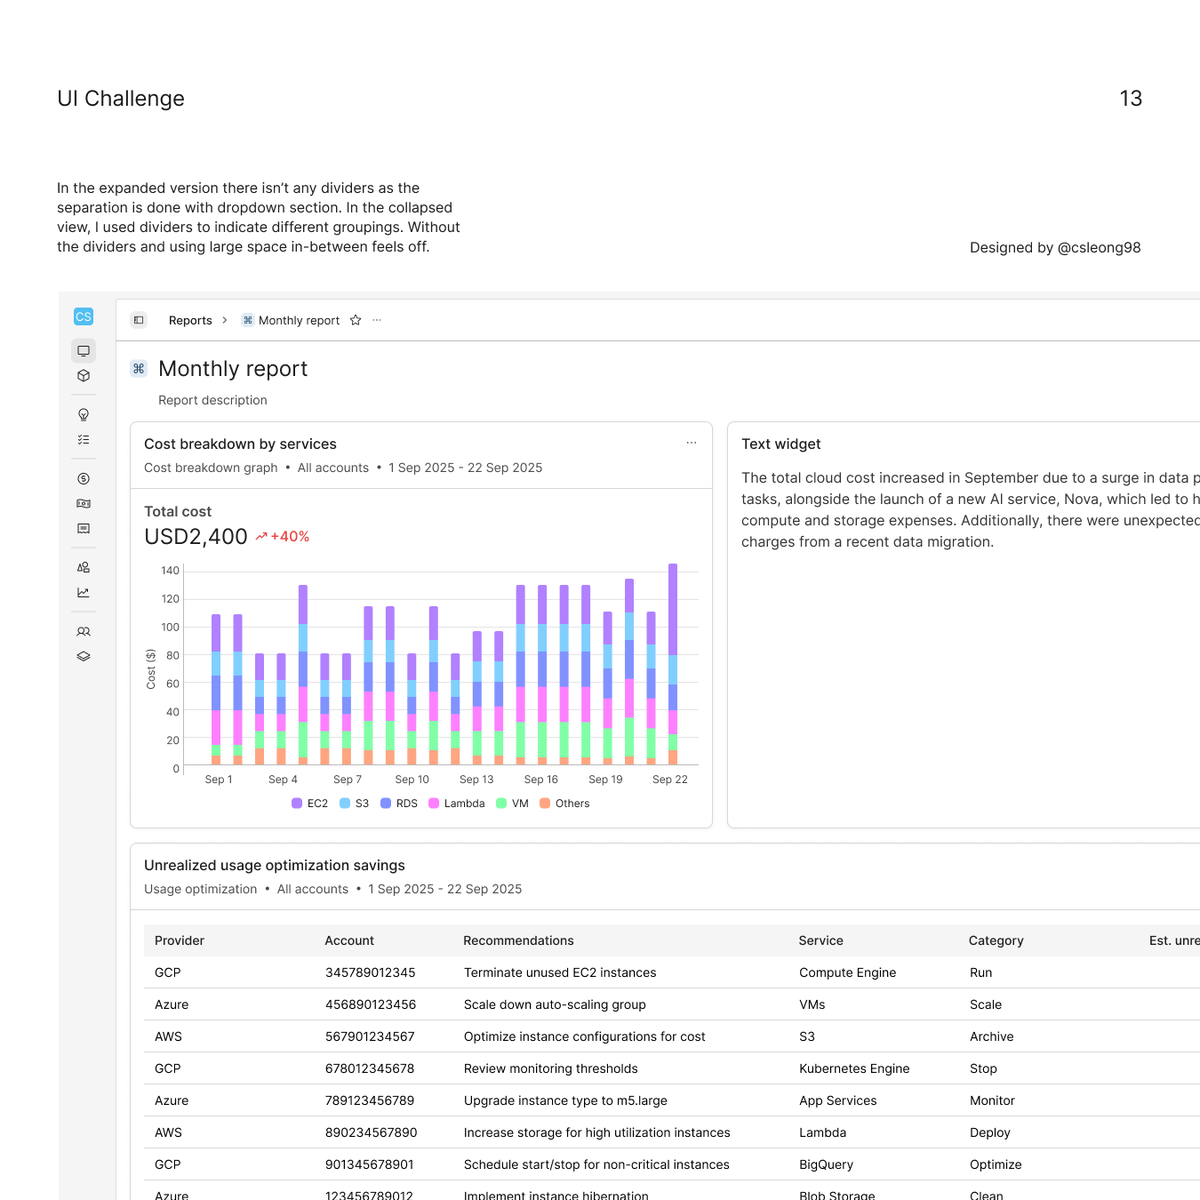
Task: Click the CS workspace logo
Action: 83,317
